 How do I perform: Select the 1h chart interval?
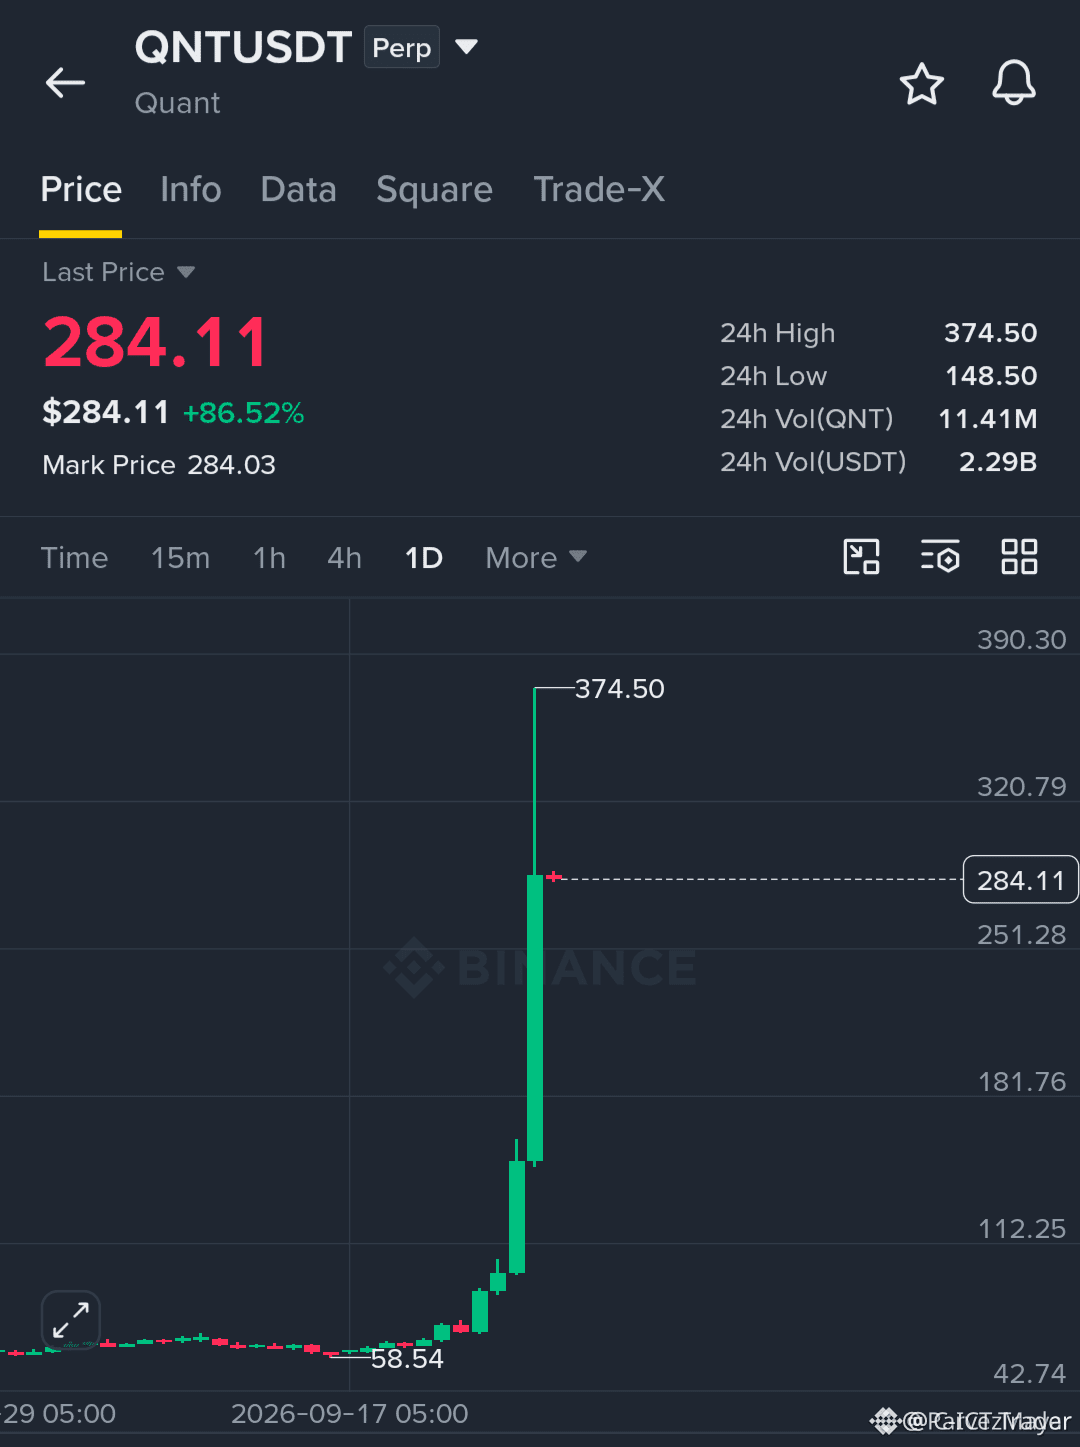(269, 558)
